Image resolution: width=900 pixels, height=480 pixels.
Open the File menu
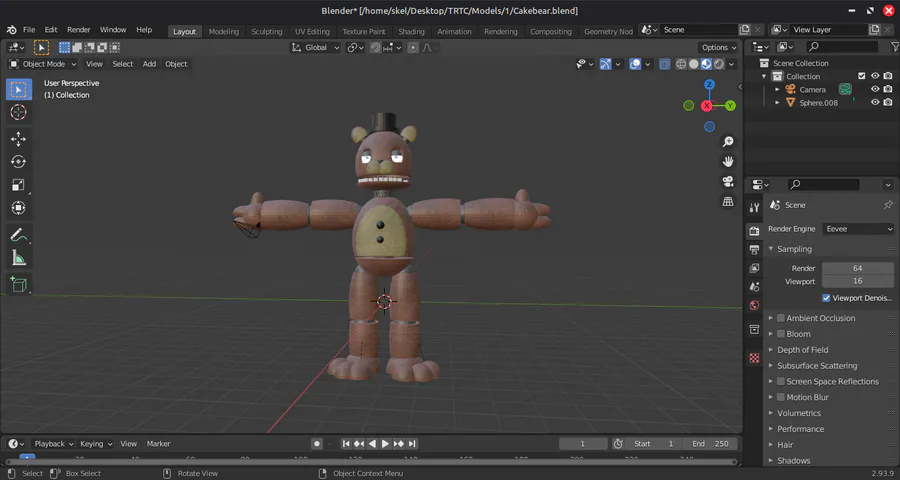[29, 30]
